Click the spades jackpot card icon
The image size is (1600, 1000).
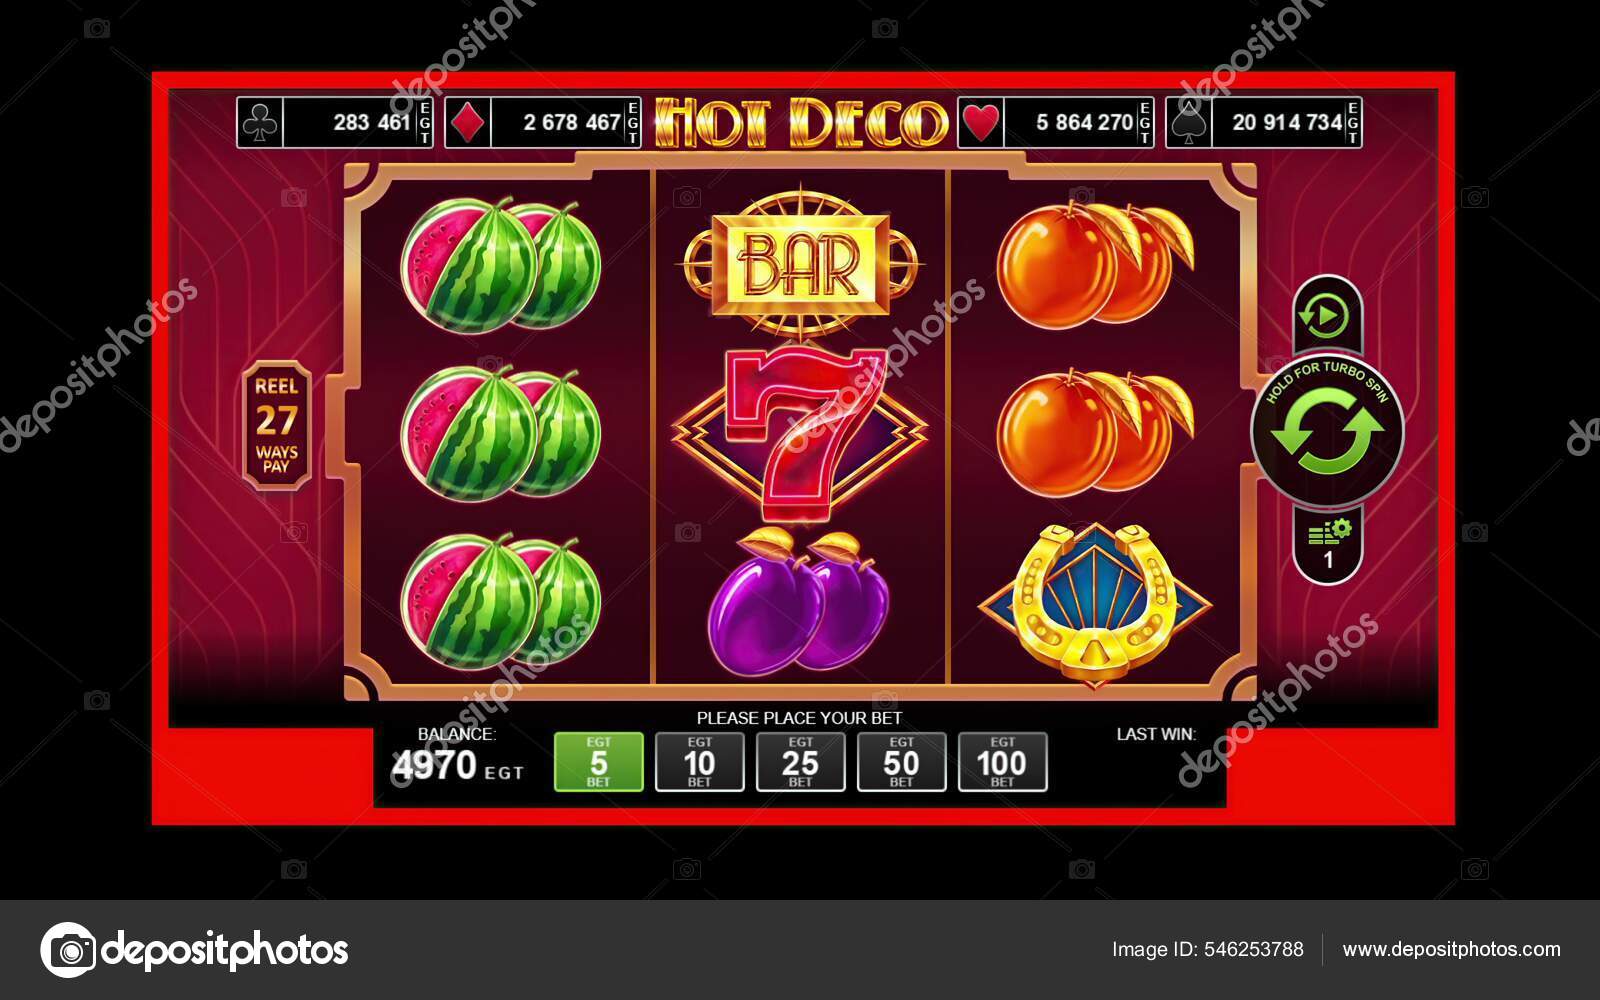coord(1189,123)
